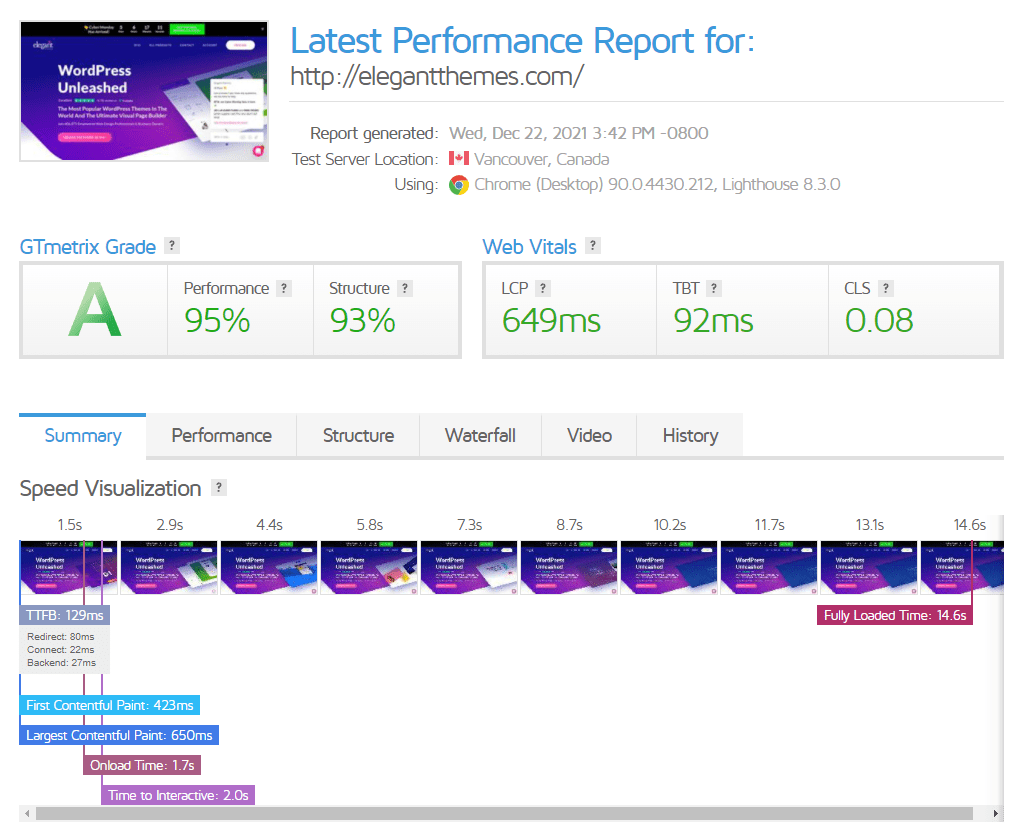Click the Performance percentage help icon
1019x835 pixels.
tap(283, 287)
